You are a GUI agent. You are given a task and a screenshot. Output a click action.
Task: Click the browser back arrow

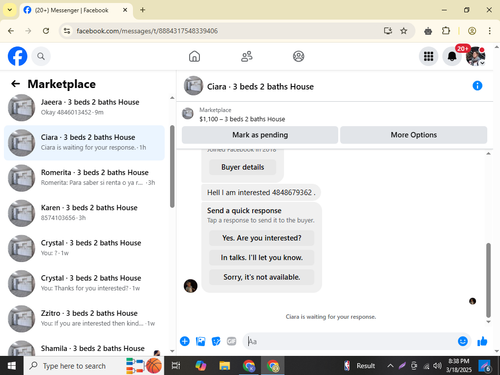click(11, 31)
